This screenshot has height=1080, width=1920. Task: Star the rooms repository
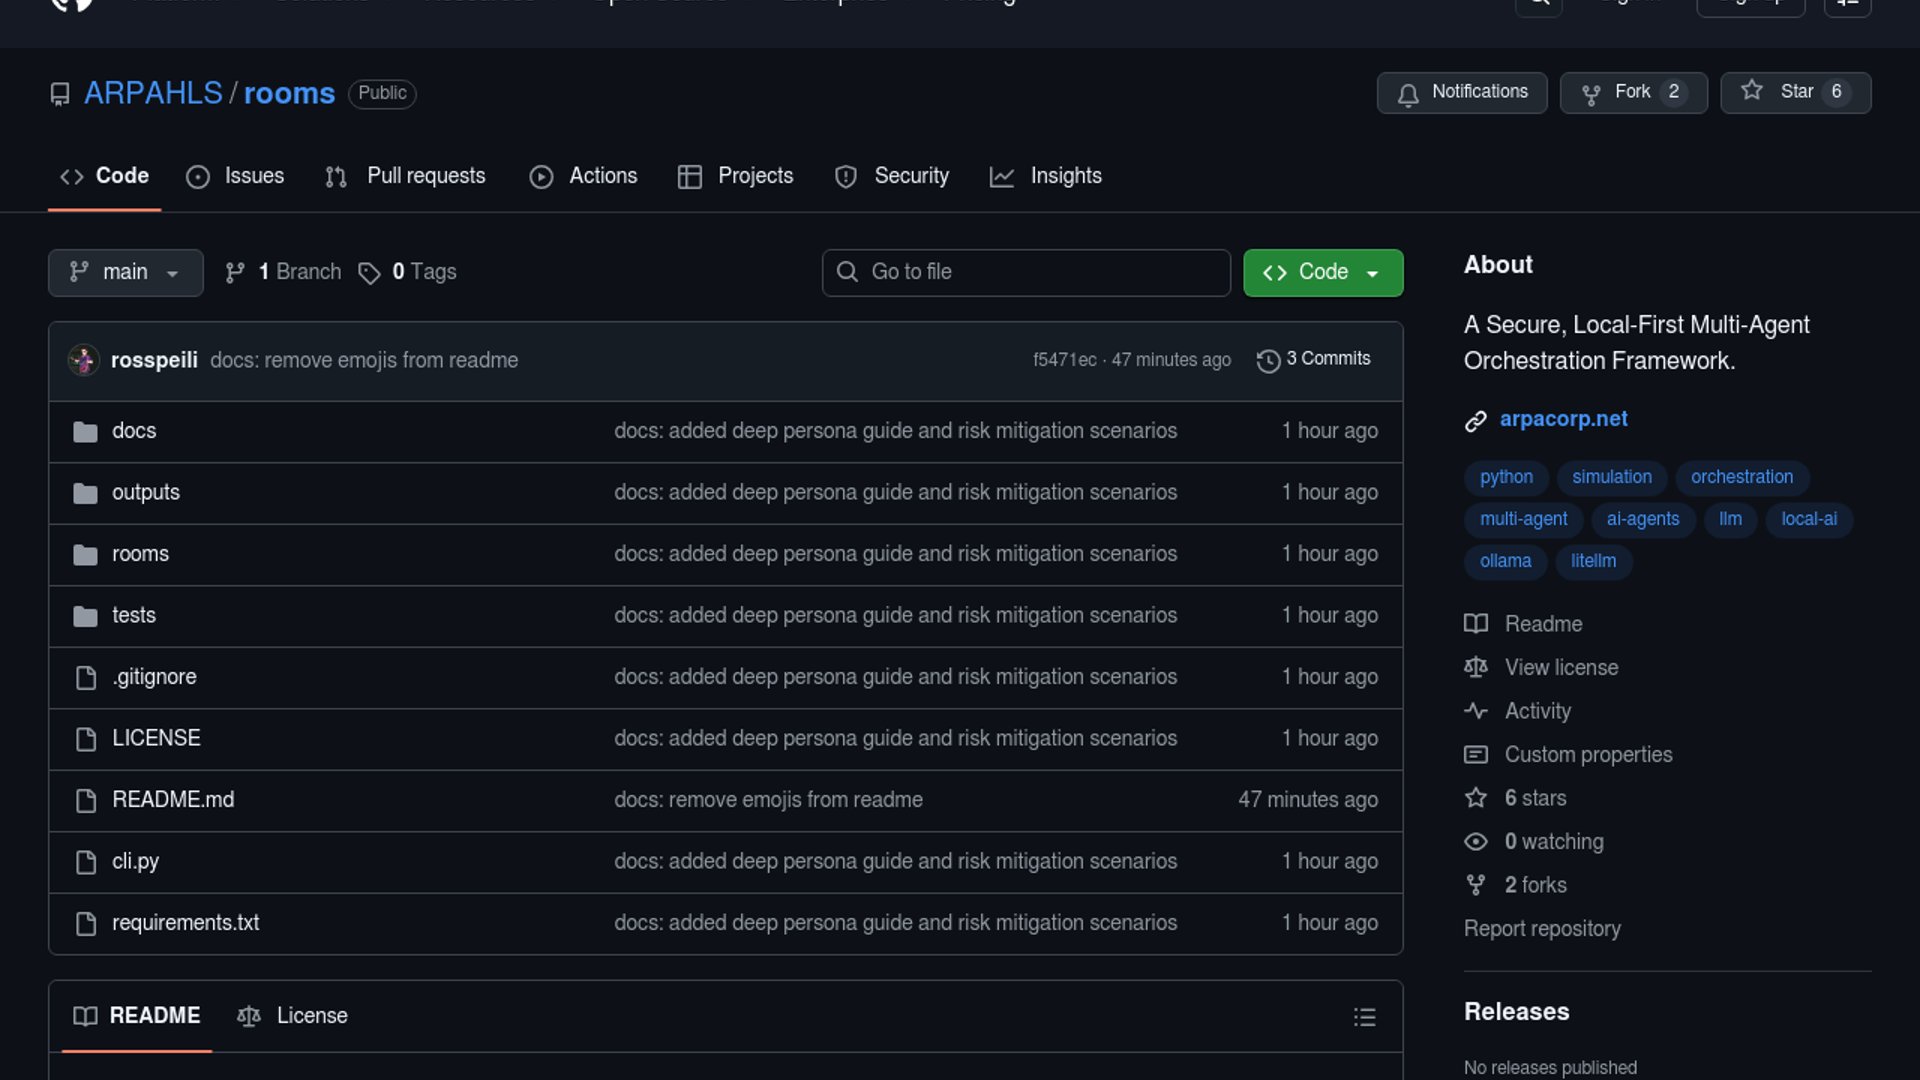(1794, 92)
